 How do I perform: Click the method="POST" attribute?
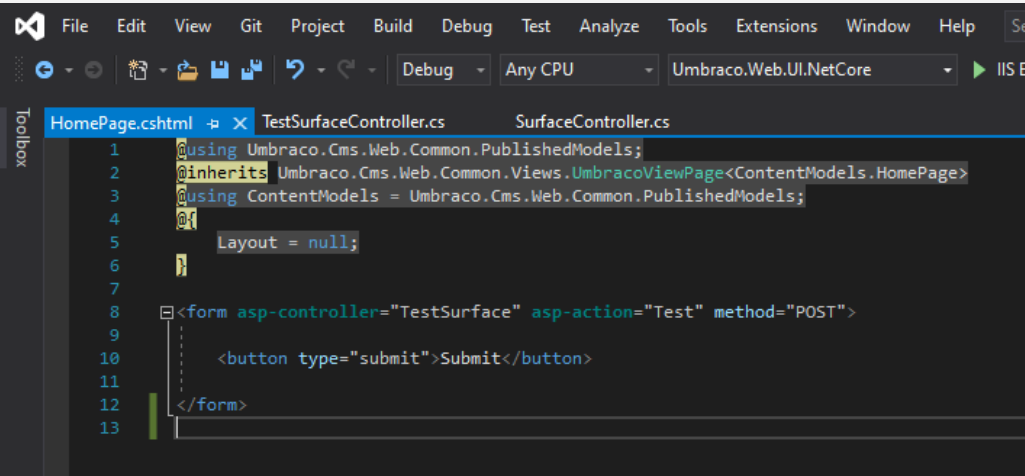click(x=780, y=313)
